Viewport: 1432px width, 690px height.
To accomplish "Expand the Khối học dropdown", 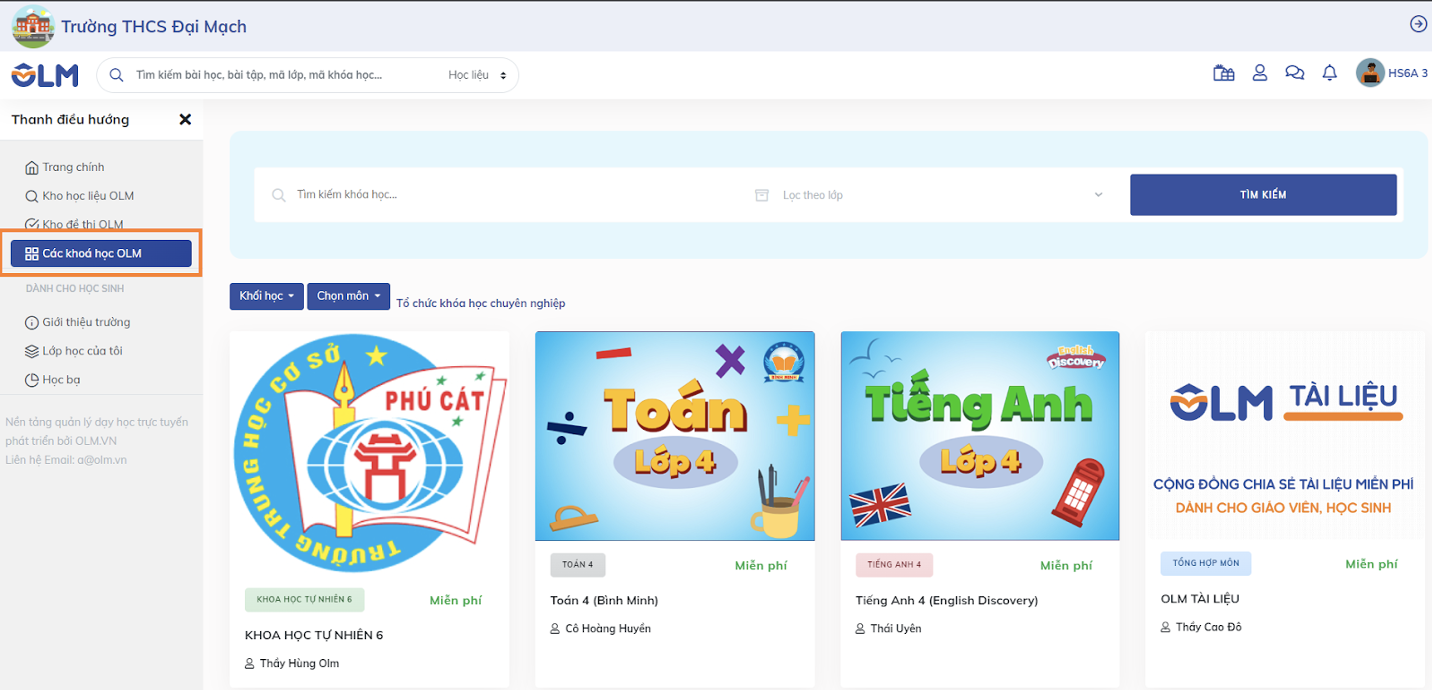I will (266, 296).
